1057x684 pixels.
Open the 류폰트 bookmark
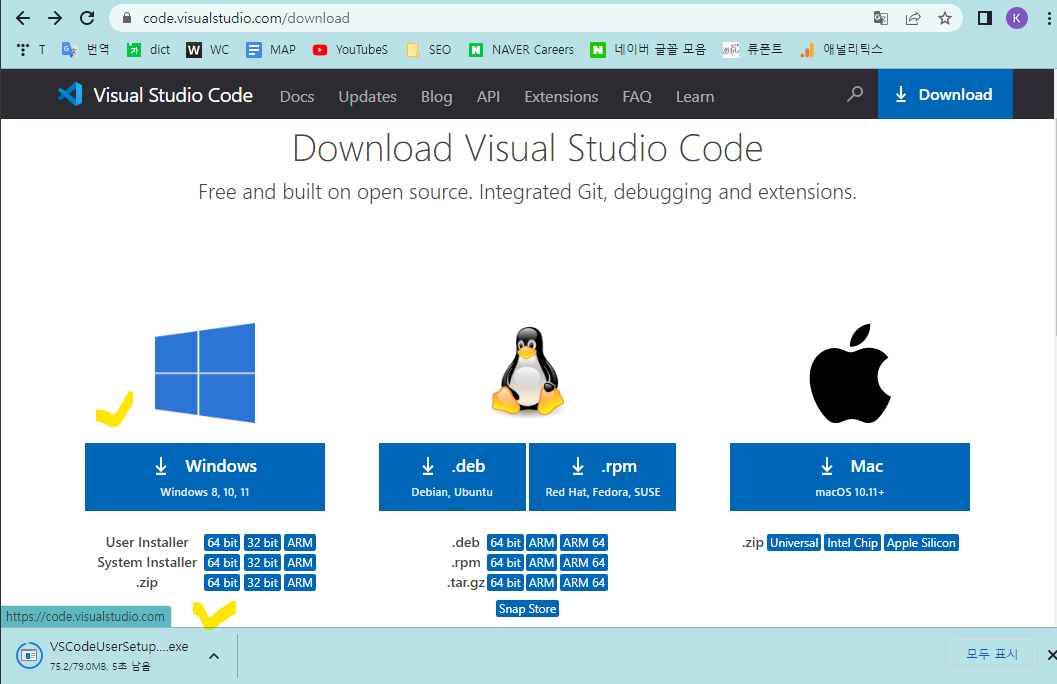[x=752, y=49]
